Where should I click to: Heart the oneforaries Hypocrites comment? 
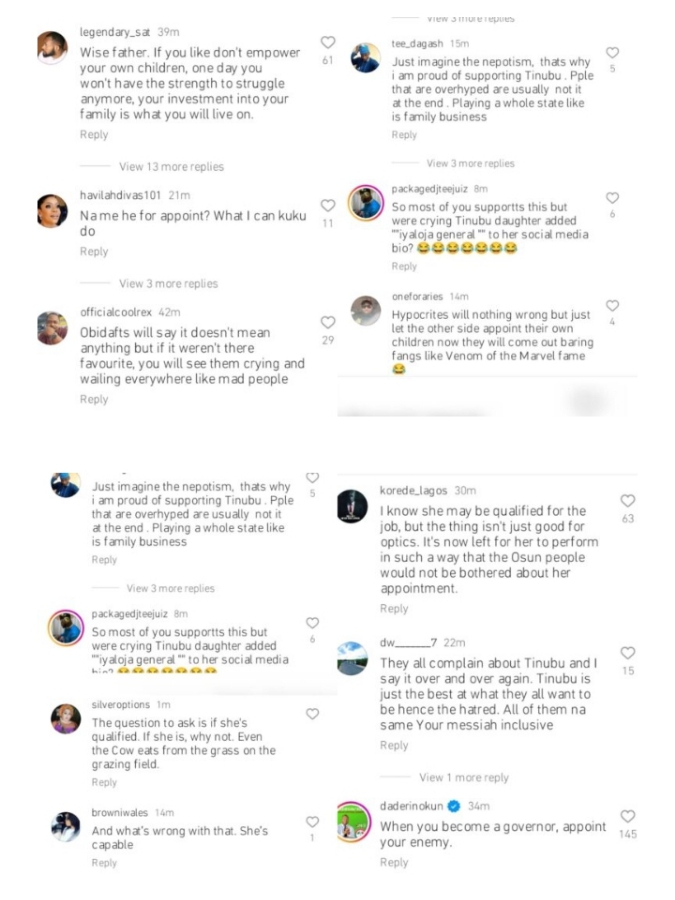(612, 305)
